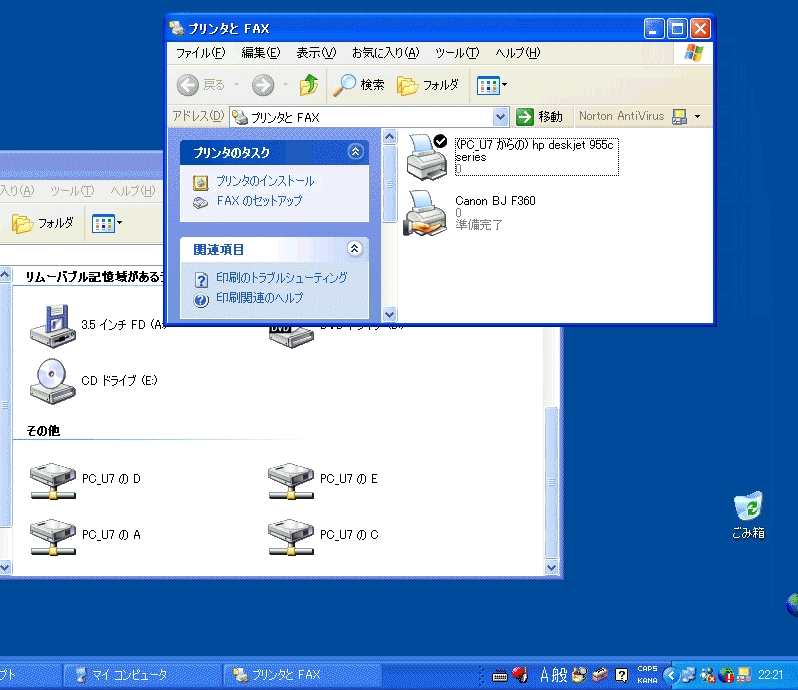Open the address bar dropdown arrow
This screenshot has width=798, height=690.
click(501, 117)
